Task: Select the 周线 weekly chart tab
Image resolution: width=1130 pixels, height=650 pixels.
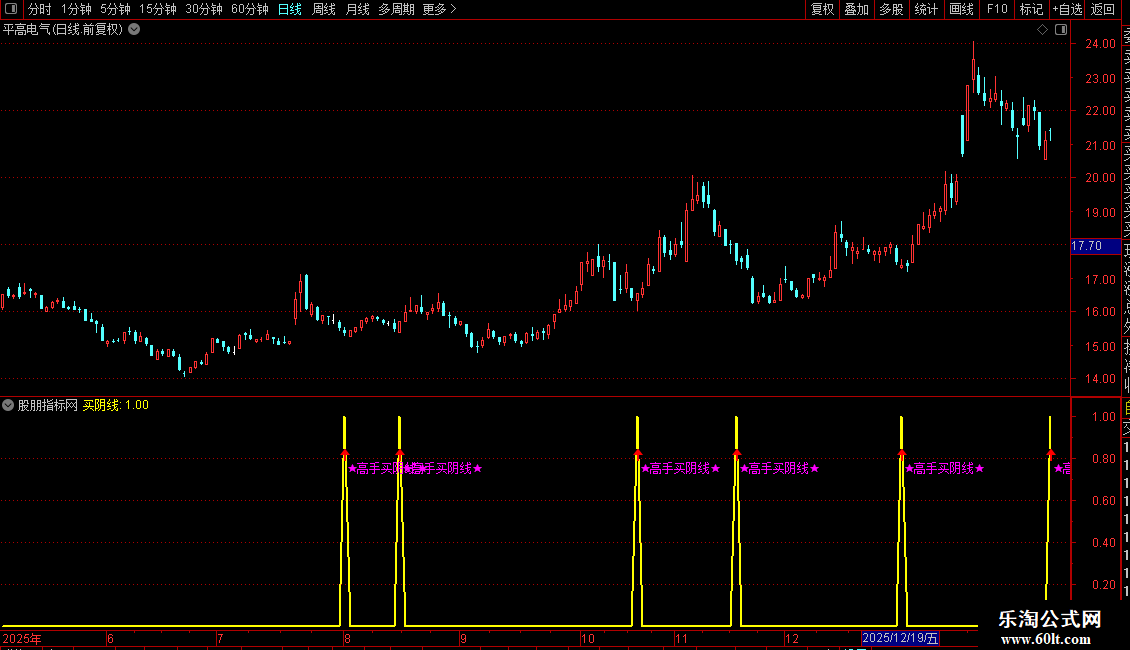Action: 324,9
